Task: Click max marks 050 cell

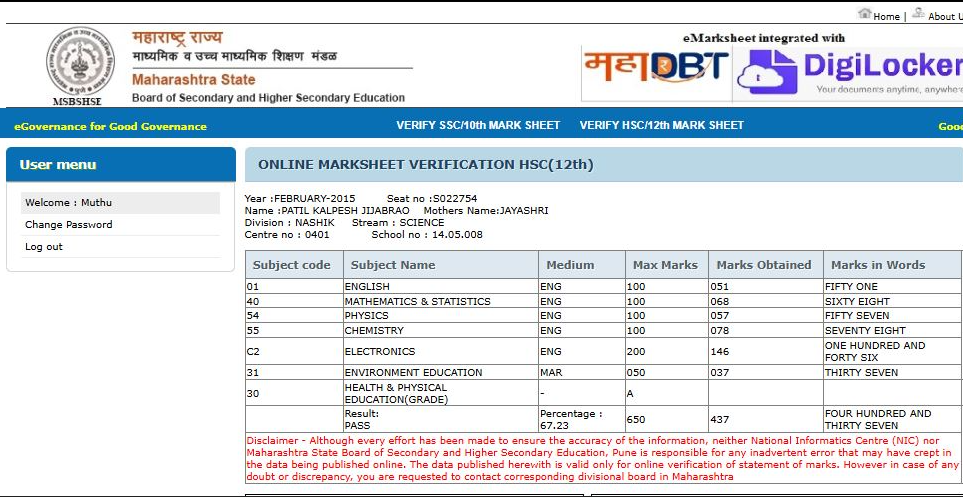Action: [666, 372]
